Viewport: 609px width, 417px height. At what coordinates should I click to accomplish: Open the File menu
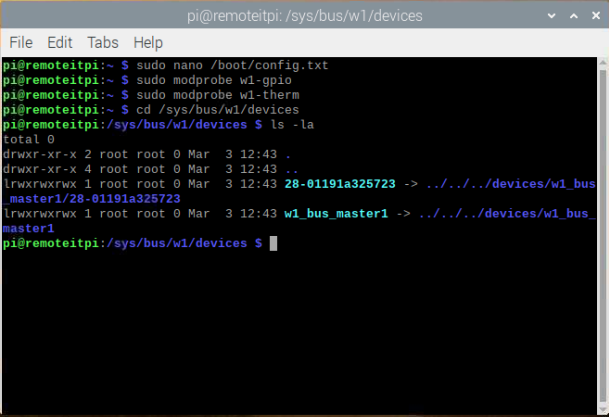(x=21, y=43)
